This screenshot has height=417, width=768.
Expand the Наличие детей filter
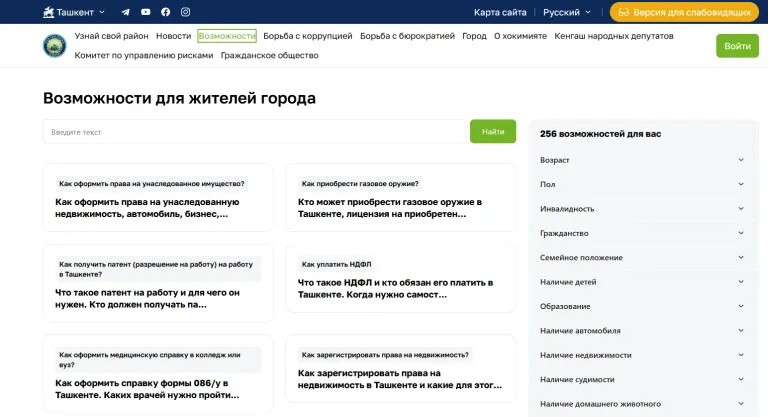[x=642, y=282]
